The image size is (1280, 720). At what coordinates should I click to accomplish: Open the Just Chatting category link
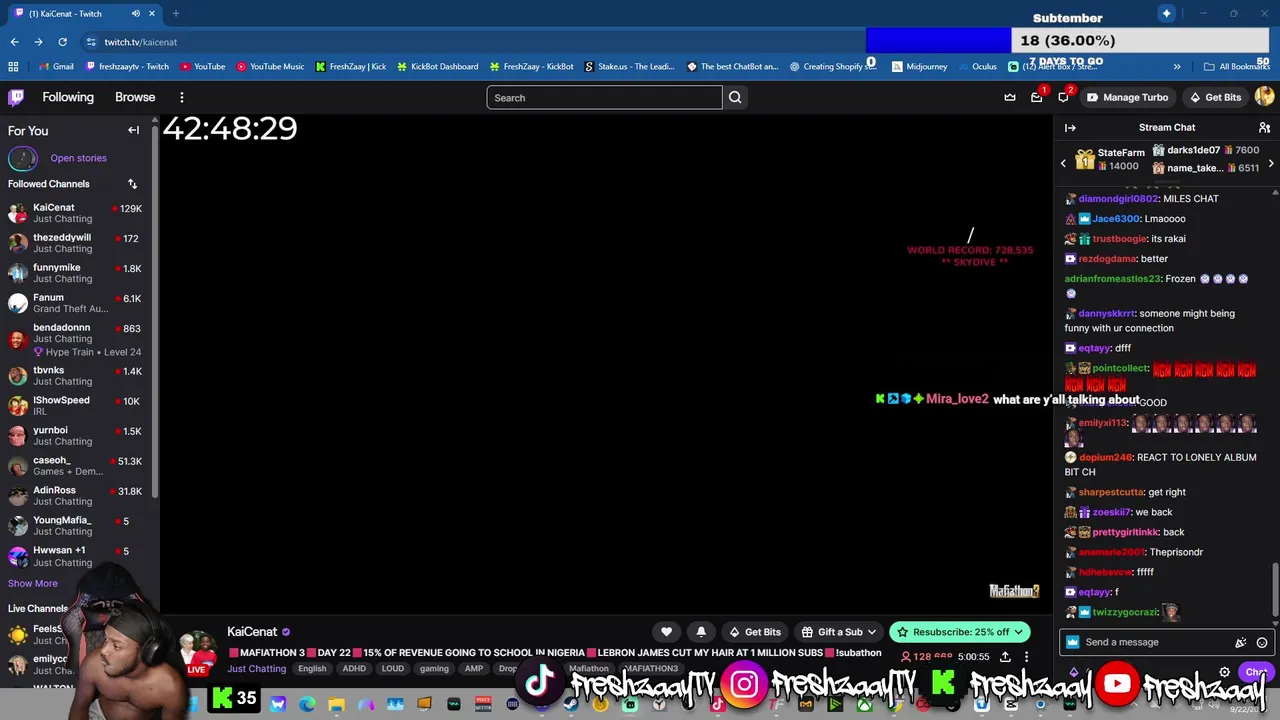point(256,669)
